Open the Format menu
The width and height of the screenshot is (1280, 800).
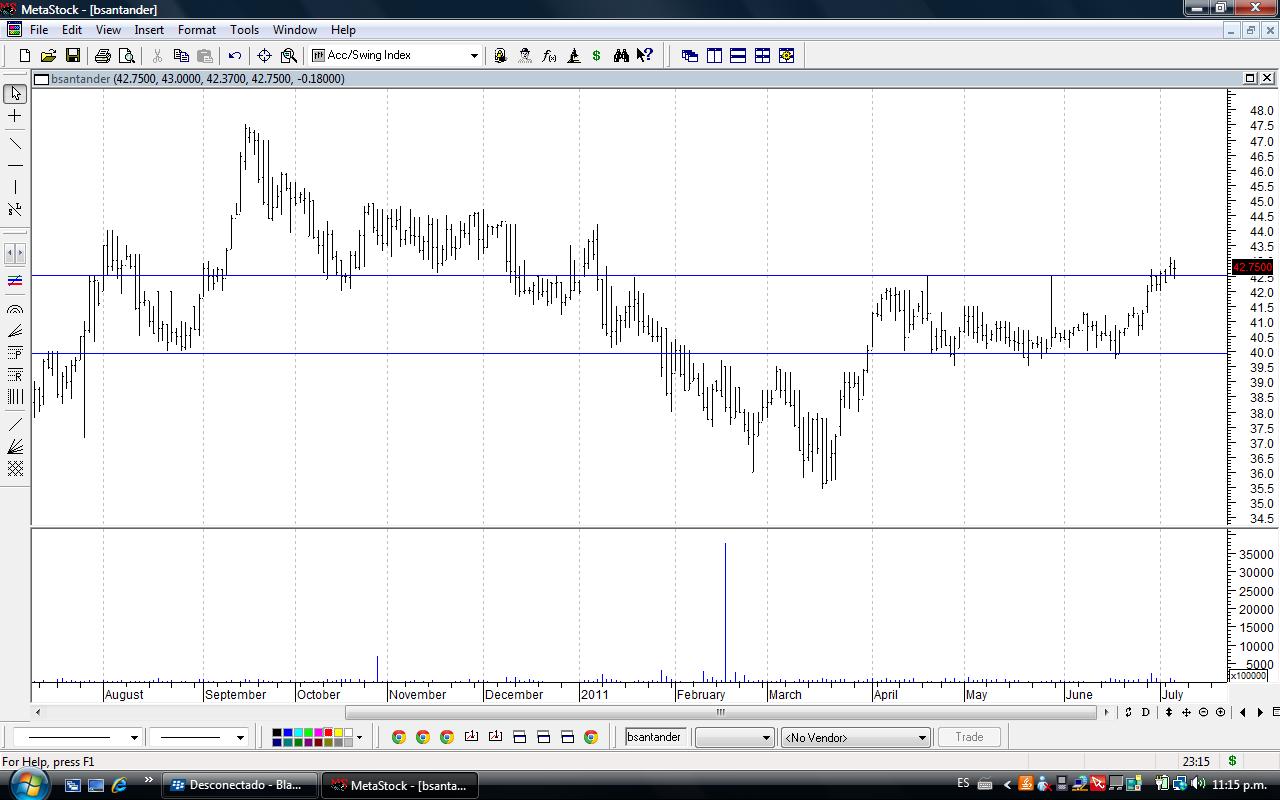[x=196, y=30]
